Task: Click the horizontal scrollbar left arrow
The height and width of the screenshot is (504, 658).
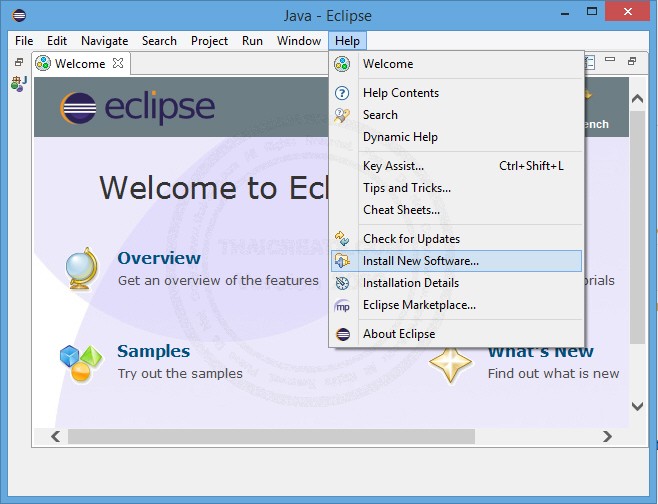Action: [55, 436]
